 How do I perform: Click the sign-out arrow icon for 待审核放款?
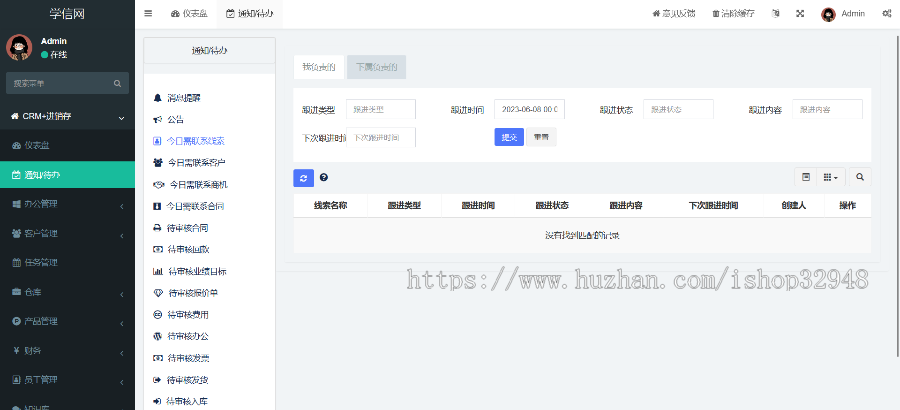tap(157, 380)
